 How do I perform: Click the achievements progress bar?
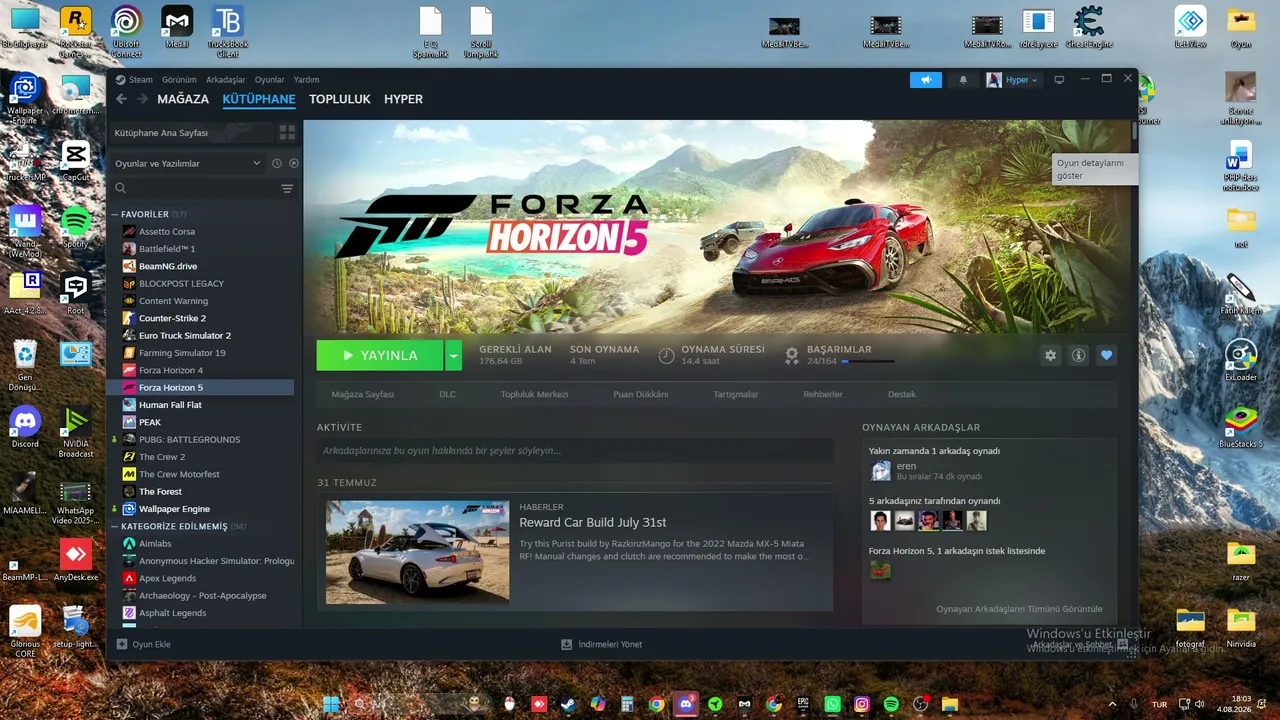[x=867, y=361]
